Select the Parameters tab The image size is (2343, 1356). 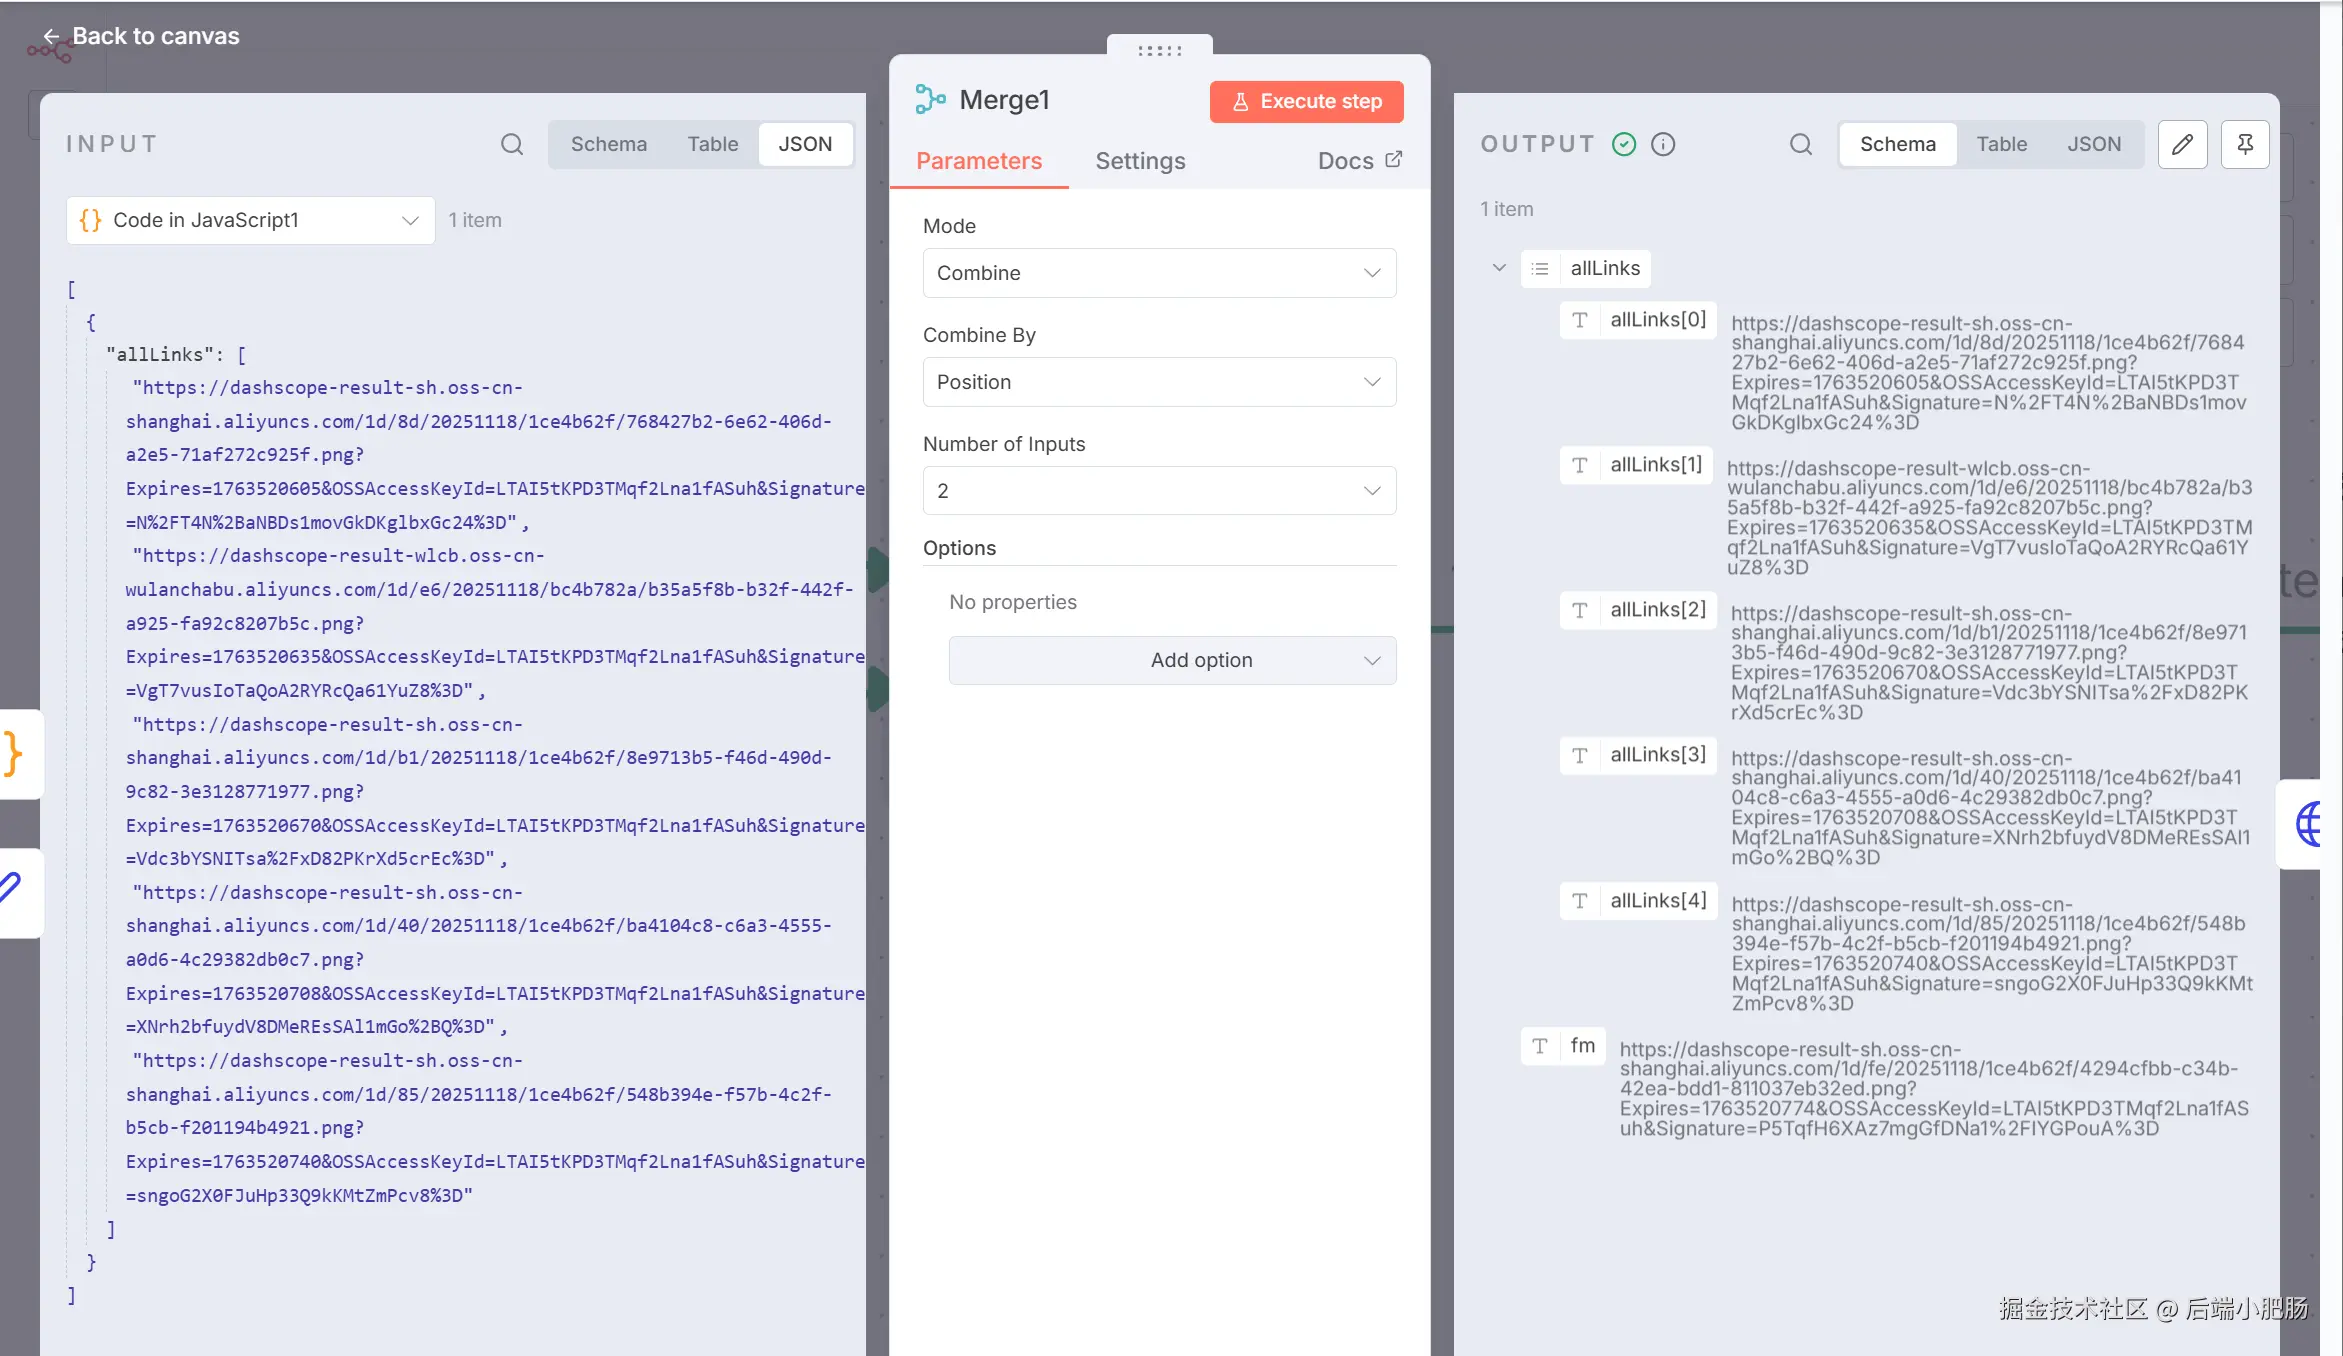click(978, 161)
